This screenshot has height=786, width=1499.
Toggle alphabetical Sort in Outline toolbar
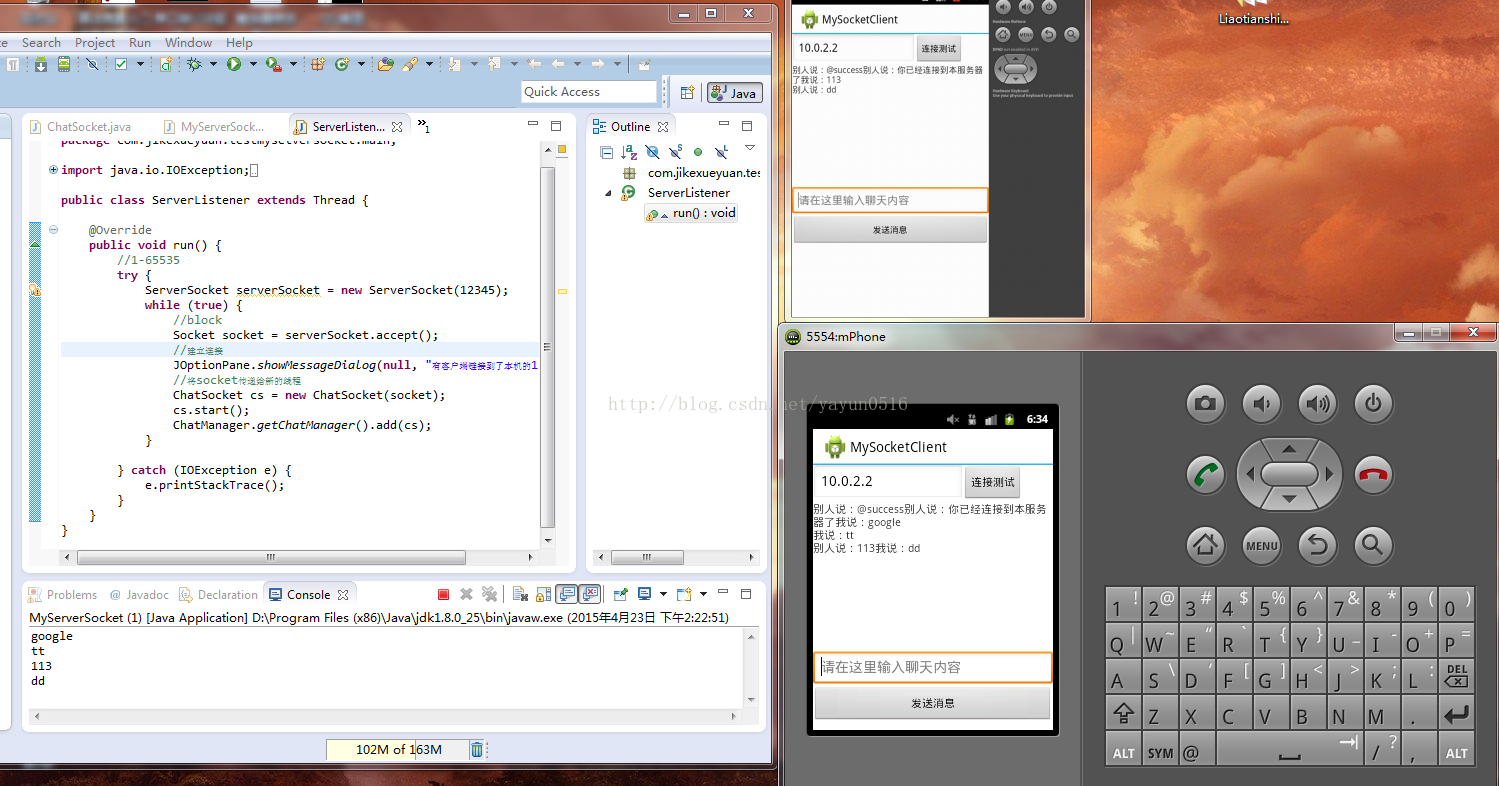click(x=629, y=152)
